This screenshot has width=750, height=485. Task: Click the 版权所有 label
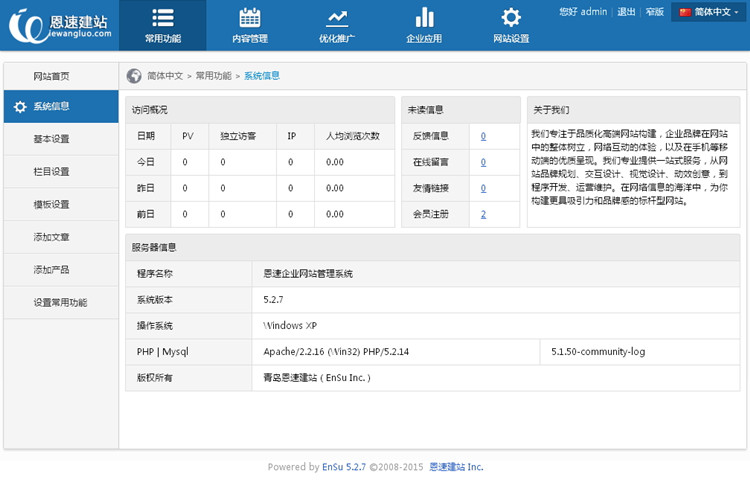pyautogui.click(x=154, y=378)
